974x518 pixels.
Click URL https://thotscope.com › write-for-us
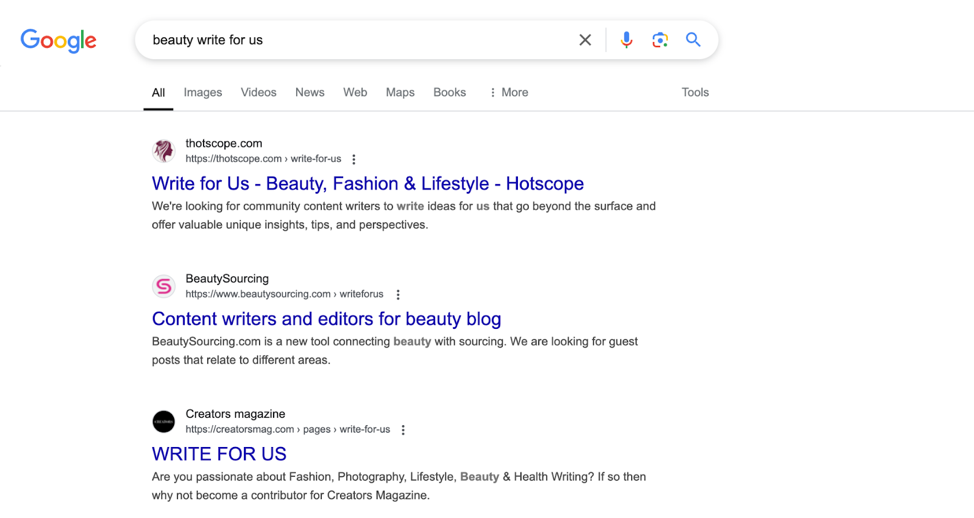pyautogui.click(x=263, y=159)
